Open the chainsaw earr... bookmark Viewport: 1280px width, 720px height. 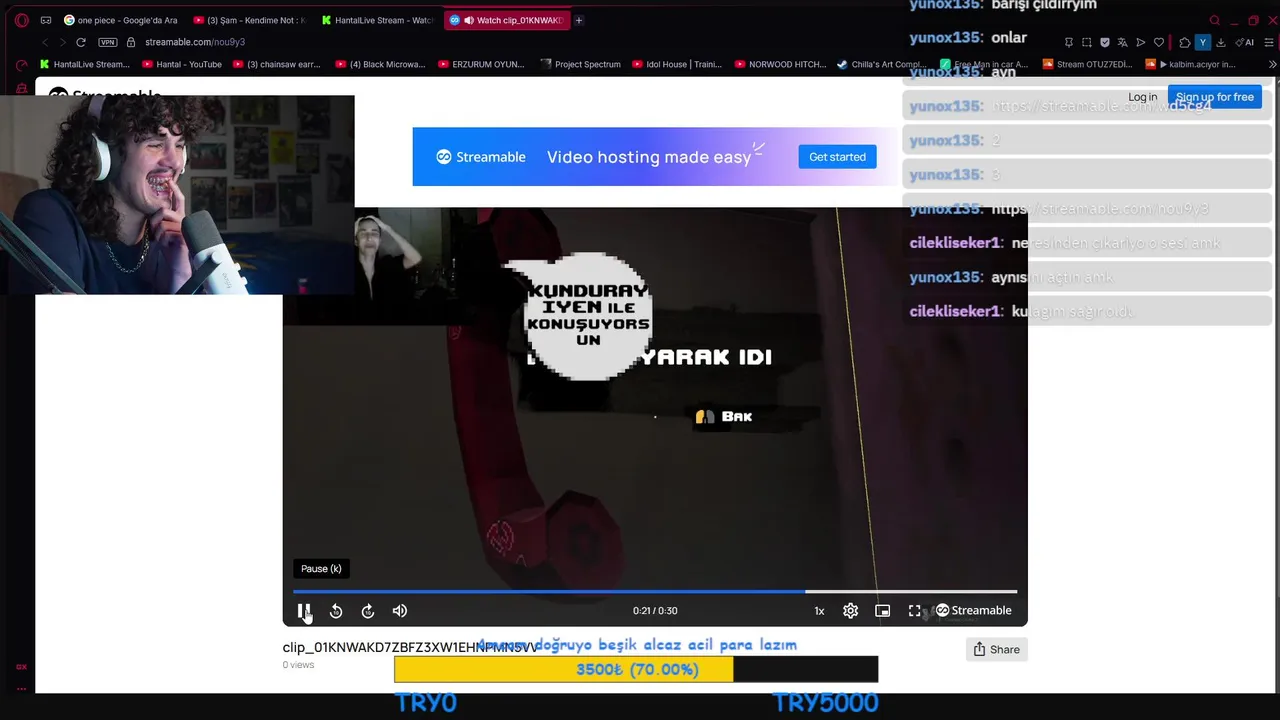coord(277,64)
